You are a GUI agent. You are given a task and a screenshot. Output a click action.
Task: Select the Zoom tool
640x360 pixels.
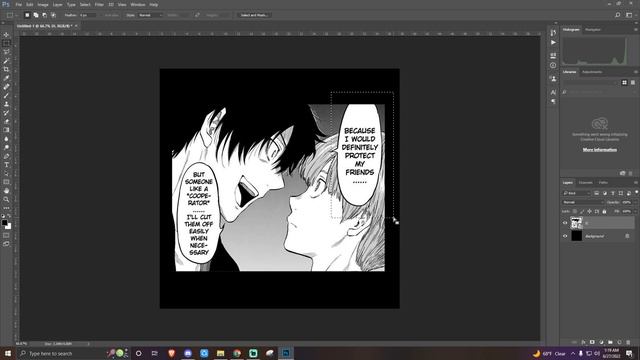(6, 200)
